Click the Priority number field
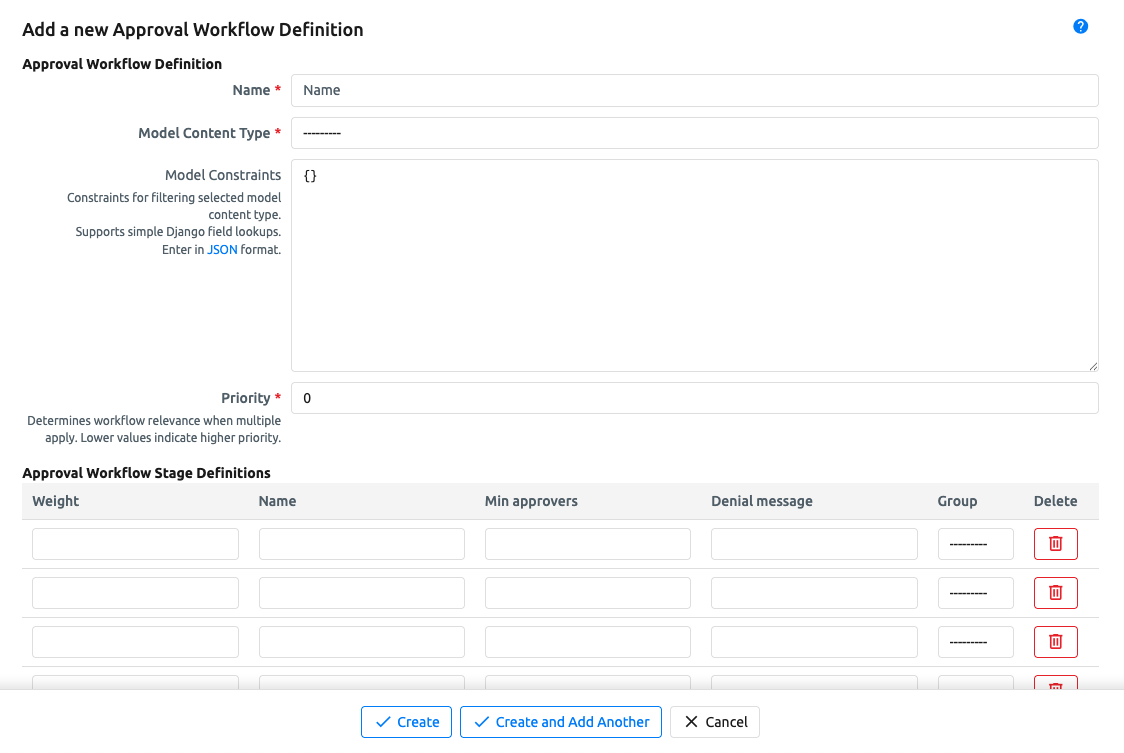 694,398
